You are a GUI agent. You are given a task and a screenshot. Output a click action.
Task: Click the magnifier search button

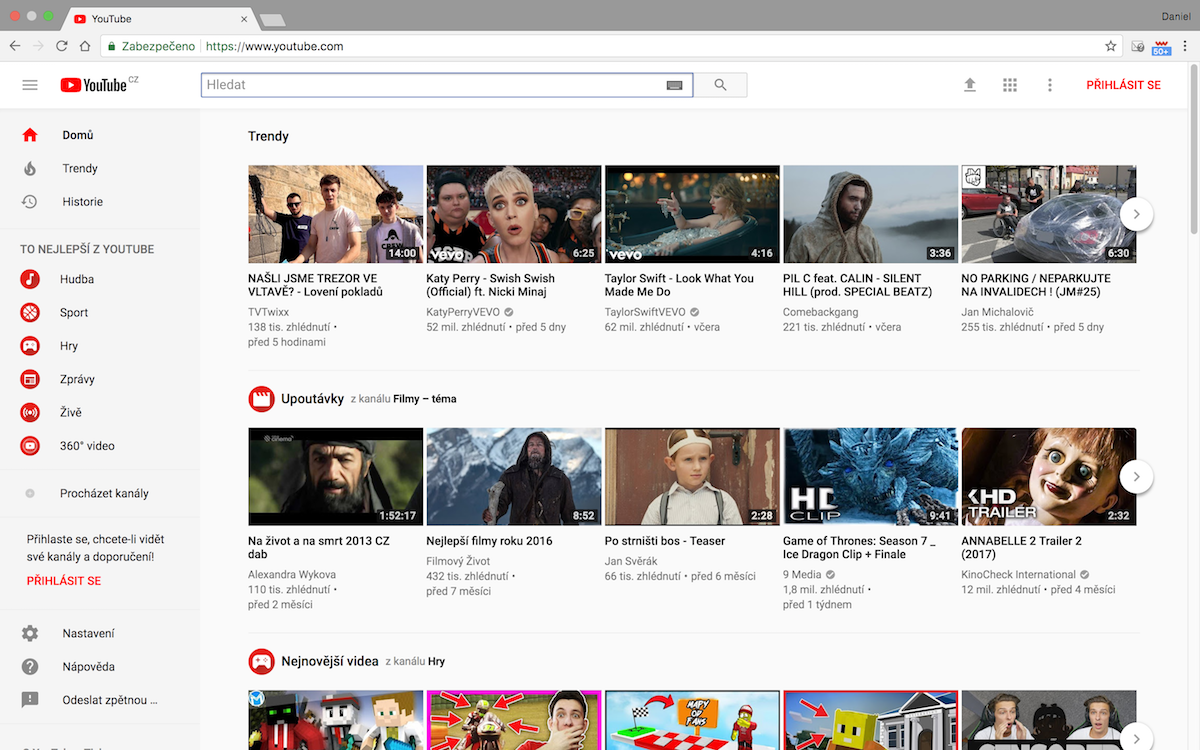pyautogui.click(x=720, y=85)
